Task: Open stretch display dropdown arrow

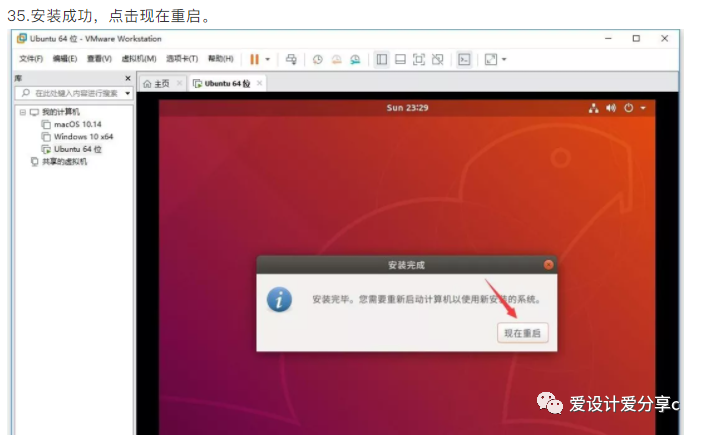Action: click(x=504, y=59)
